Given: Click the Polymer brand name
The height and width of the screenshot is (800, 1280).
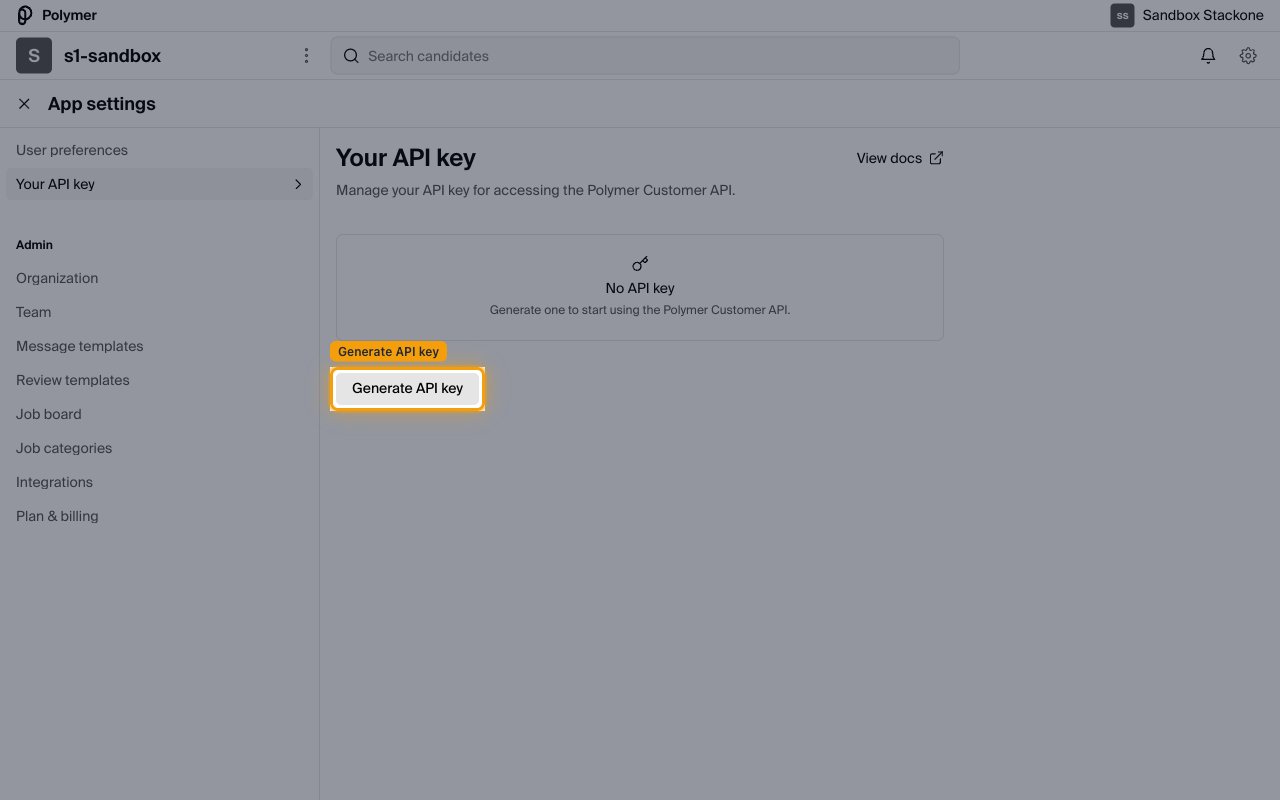Looking at the screenshot, I should pos(69,15).
